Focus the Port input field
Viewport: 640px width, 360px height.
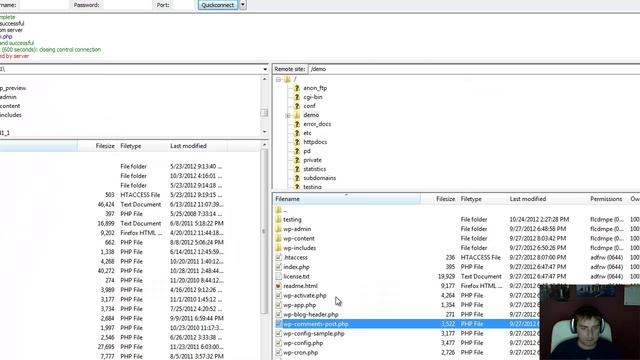tap(184, 5)
